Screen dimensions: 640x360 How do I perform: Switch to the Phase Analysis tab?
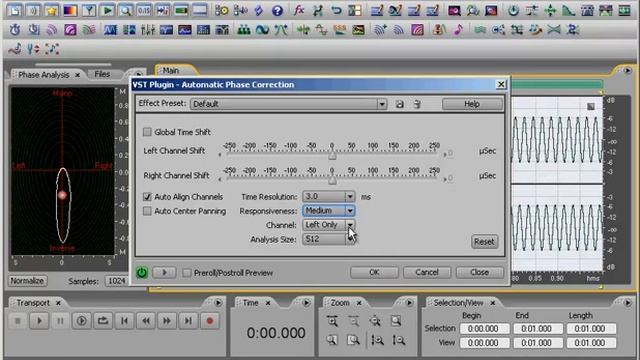(44, 75)
